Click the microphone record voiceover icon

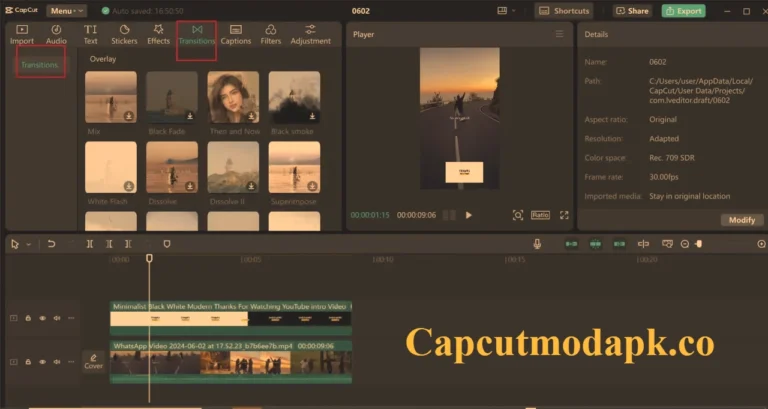click(x=537, y=244)
